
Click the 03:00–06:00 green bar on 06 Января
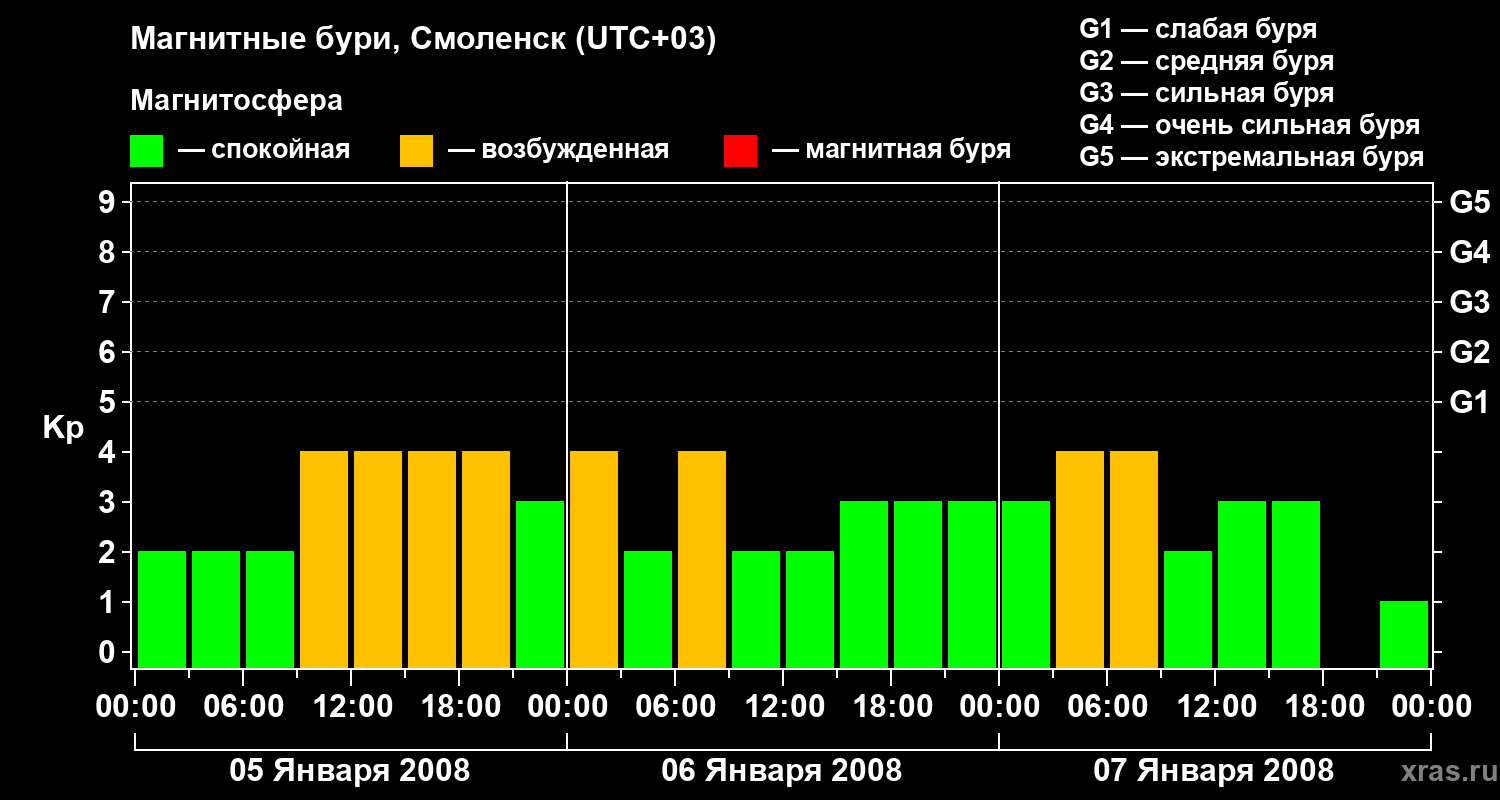pos(648,609)
